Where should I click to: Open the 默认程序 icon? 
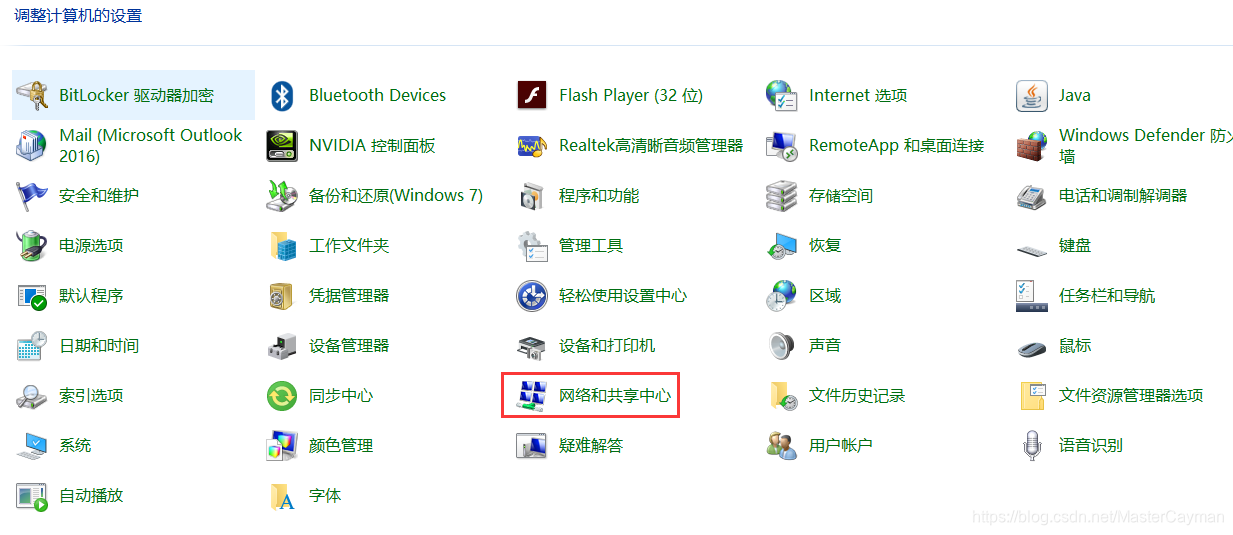click(32, 296)
